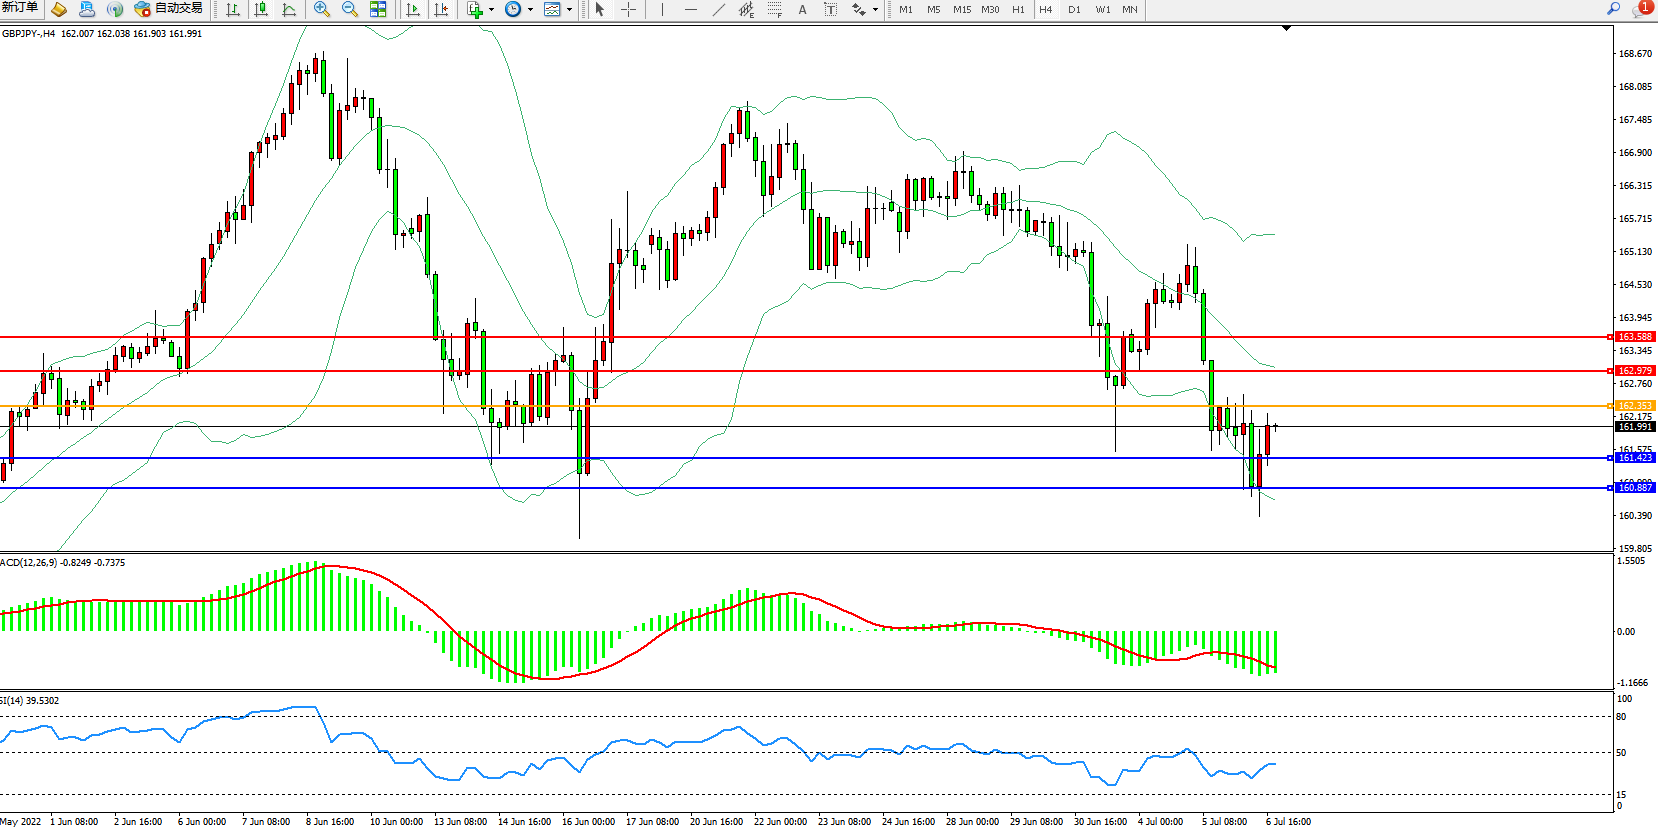This screenshot has height=828, width=1658.
Task: Toggle chart auto scroll
Action: [412, 9]
